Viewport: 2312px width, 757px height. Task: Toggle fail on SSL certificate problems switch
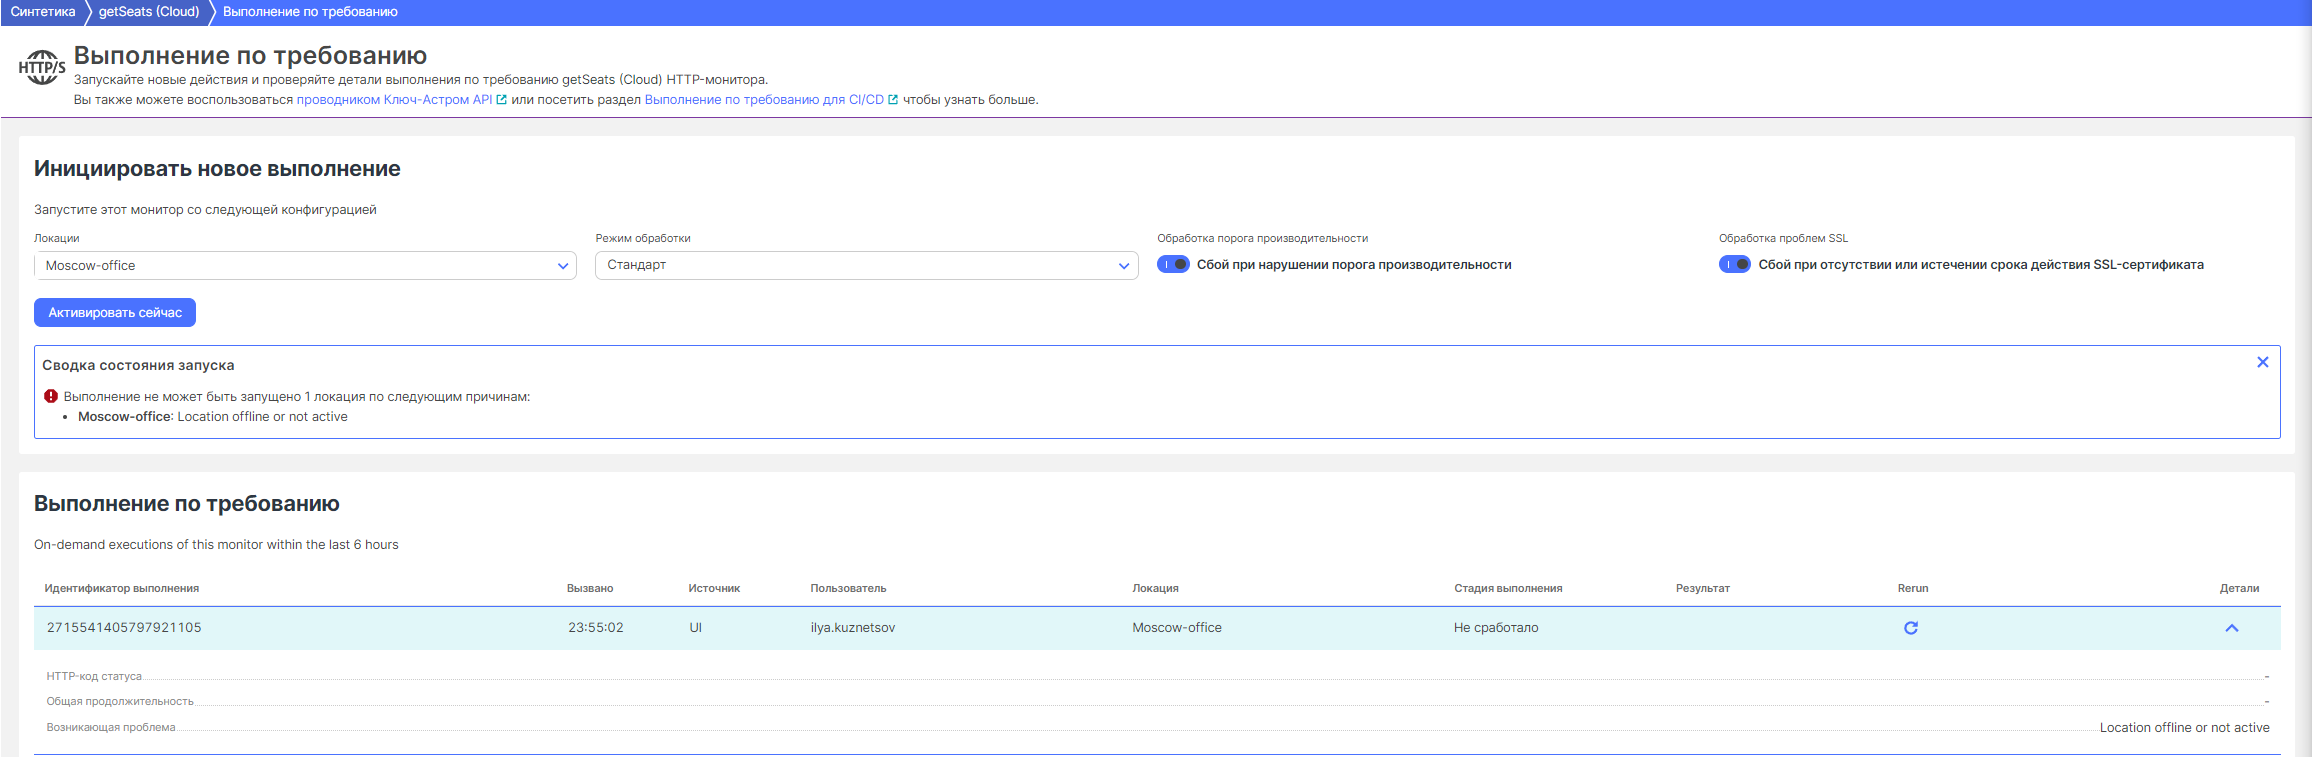click(1734, 265)
